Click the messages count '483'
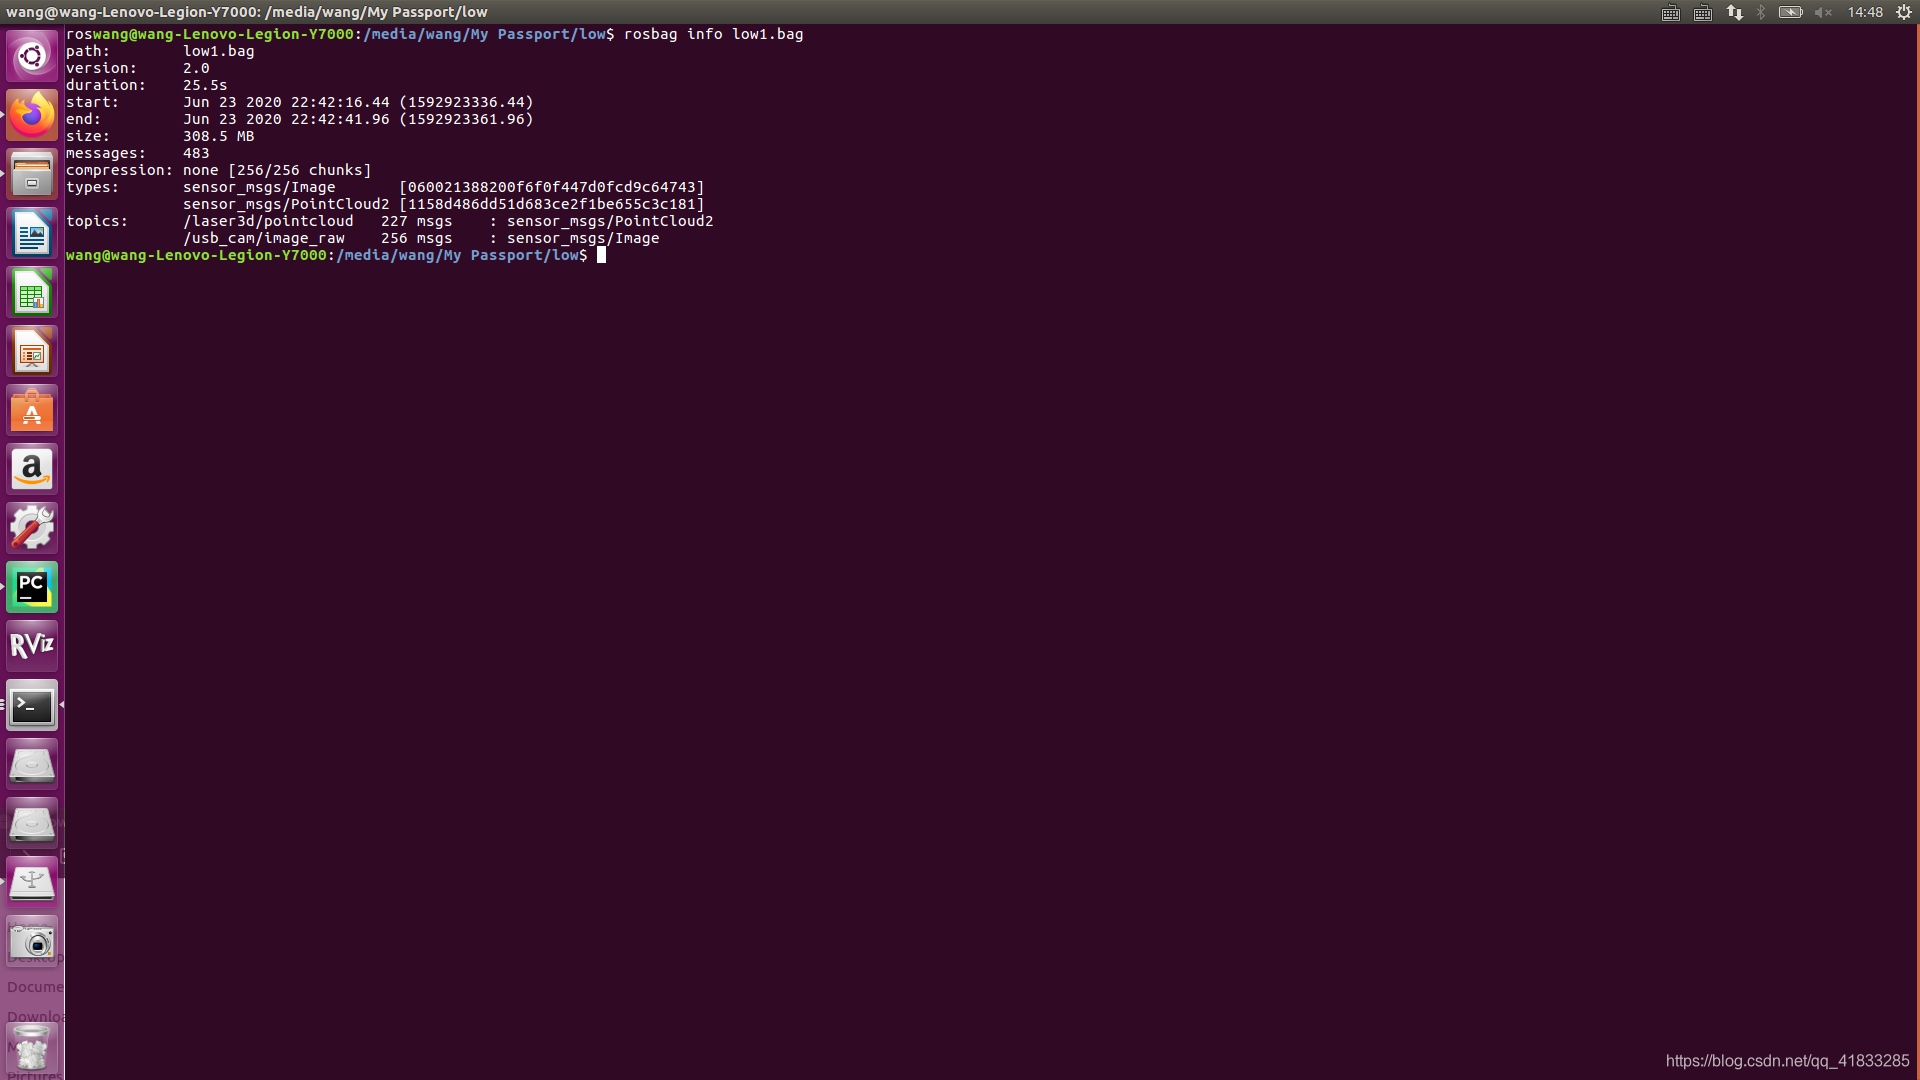 [196, 153]
